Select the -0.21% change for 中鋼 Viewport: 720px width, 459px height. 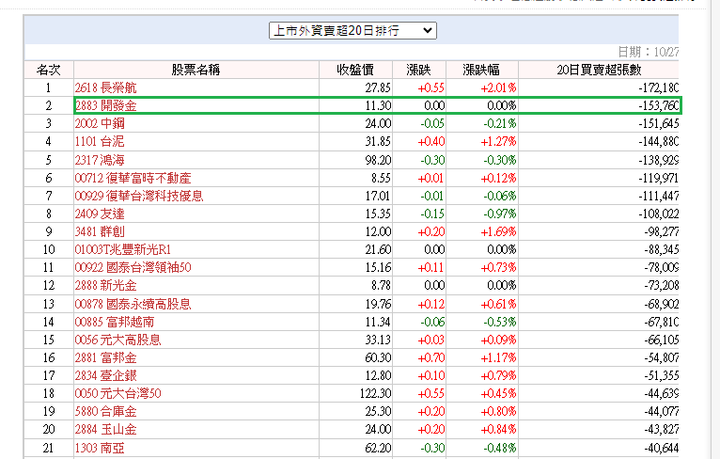[500, 123]
